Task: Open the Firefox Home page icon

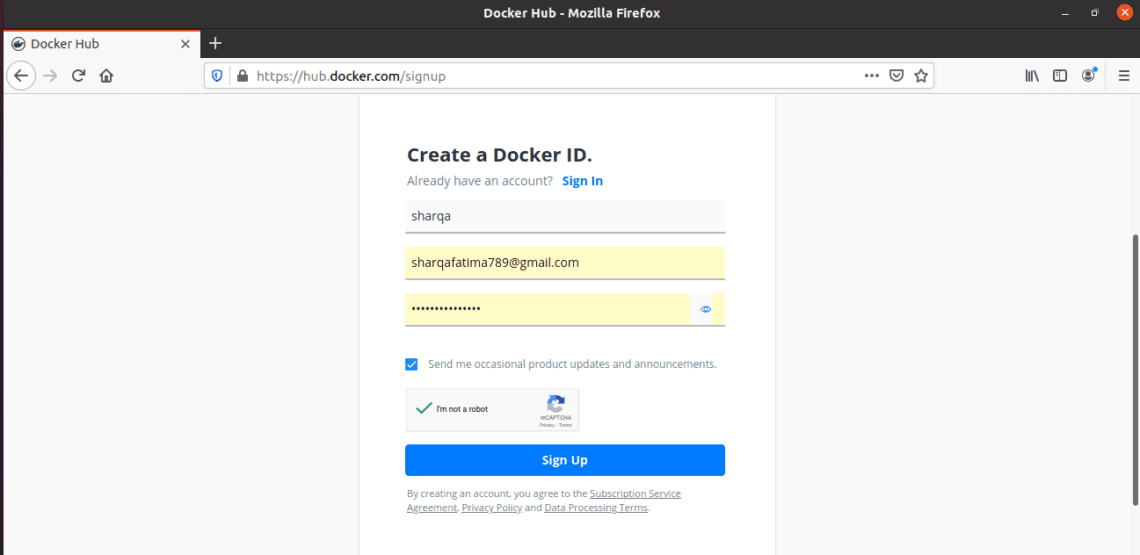Action: [106, 76]
